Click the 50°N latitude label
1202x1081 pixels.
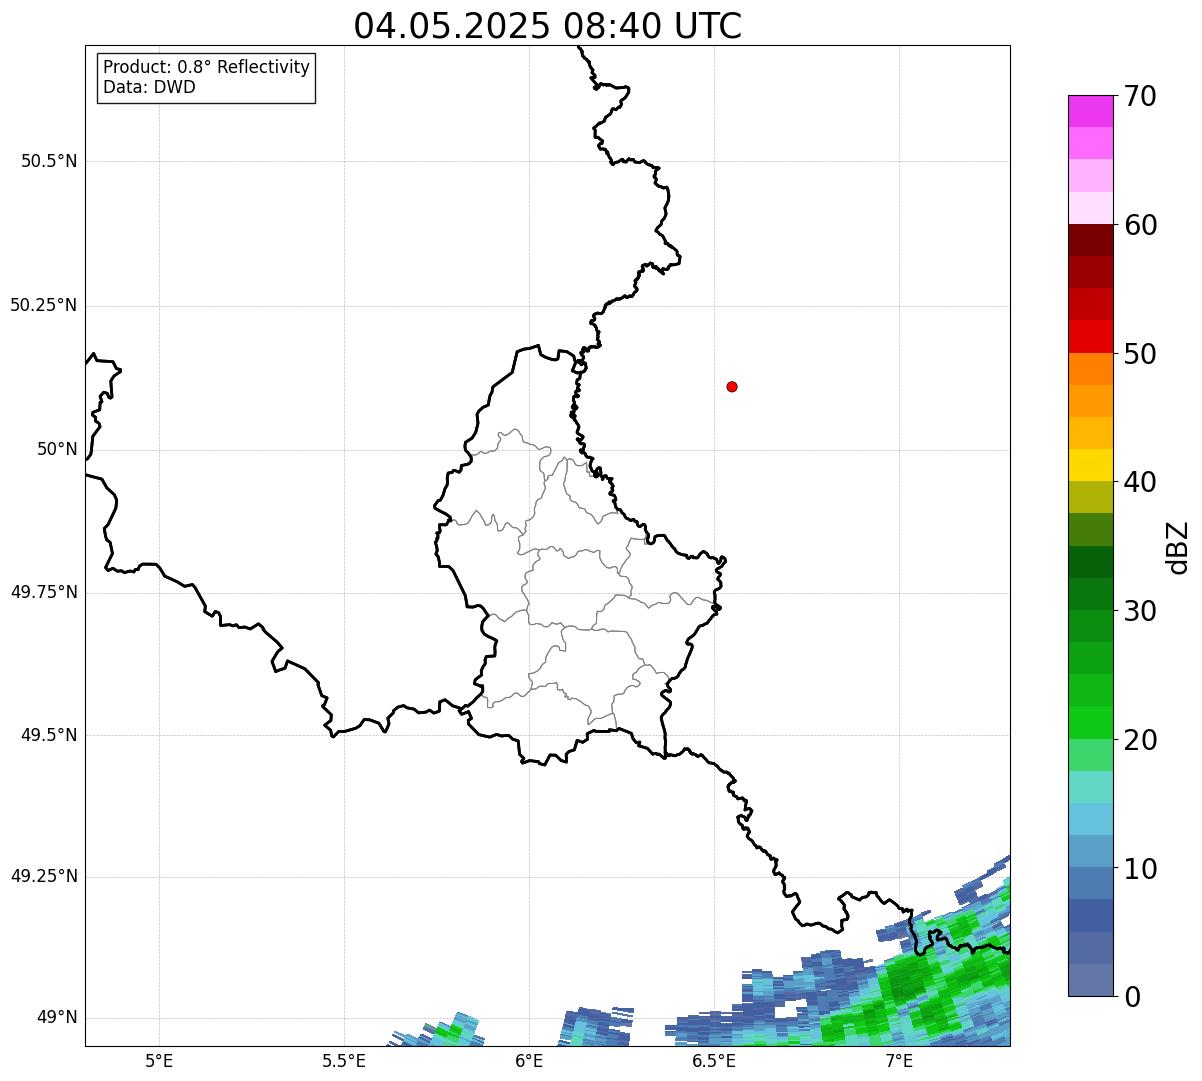(x=57, y=449)
